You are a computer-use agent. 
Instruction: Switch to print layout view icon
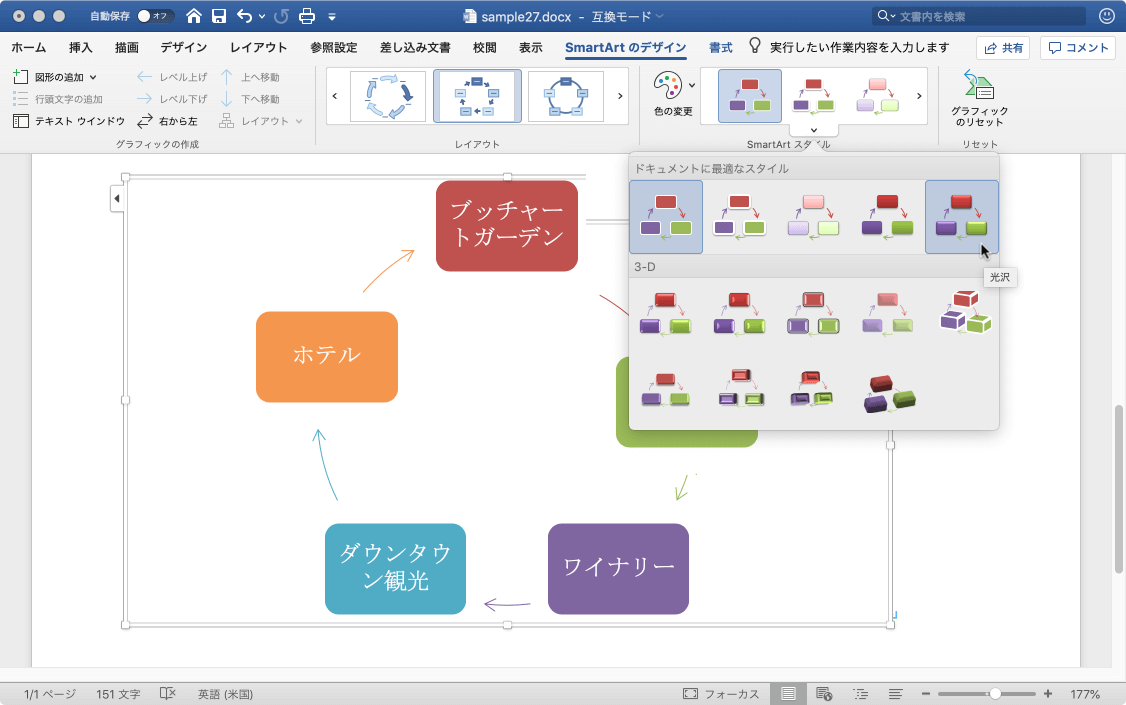(x=788, y=694)
